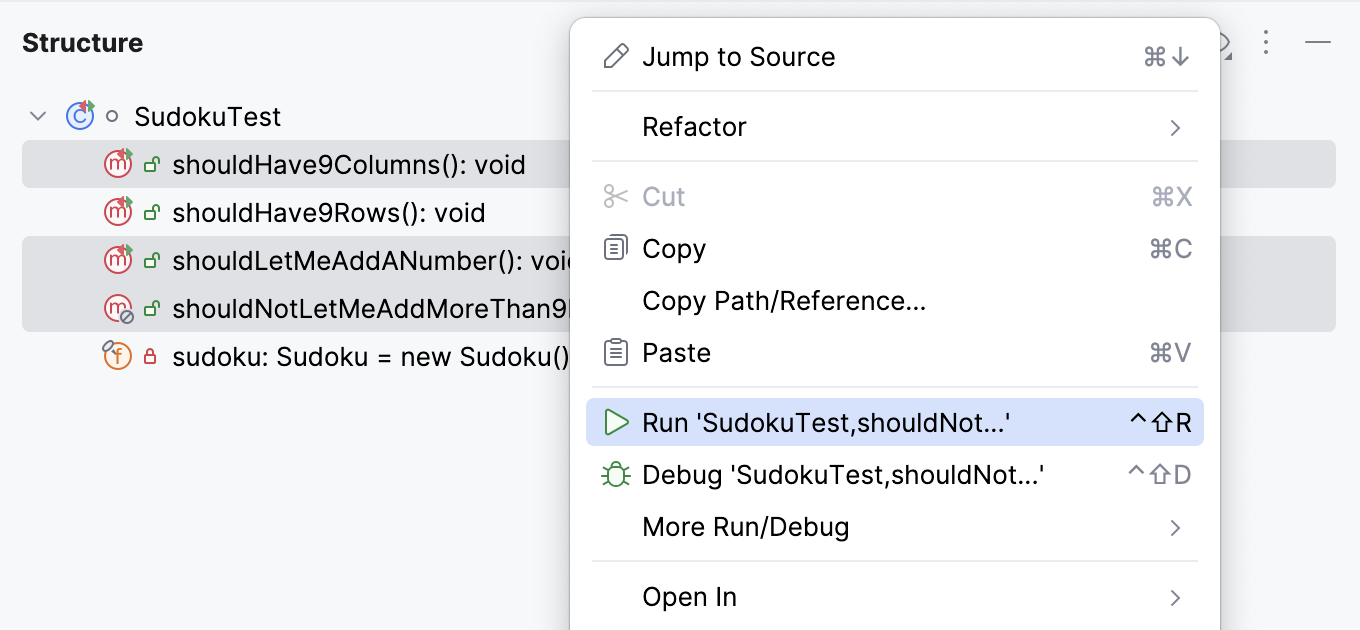
Task: Open the Refactor submenu arrow
Action: click(x=1176, y=127)
